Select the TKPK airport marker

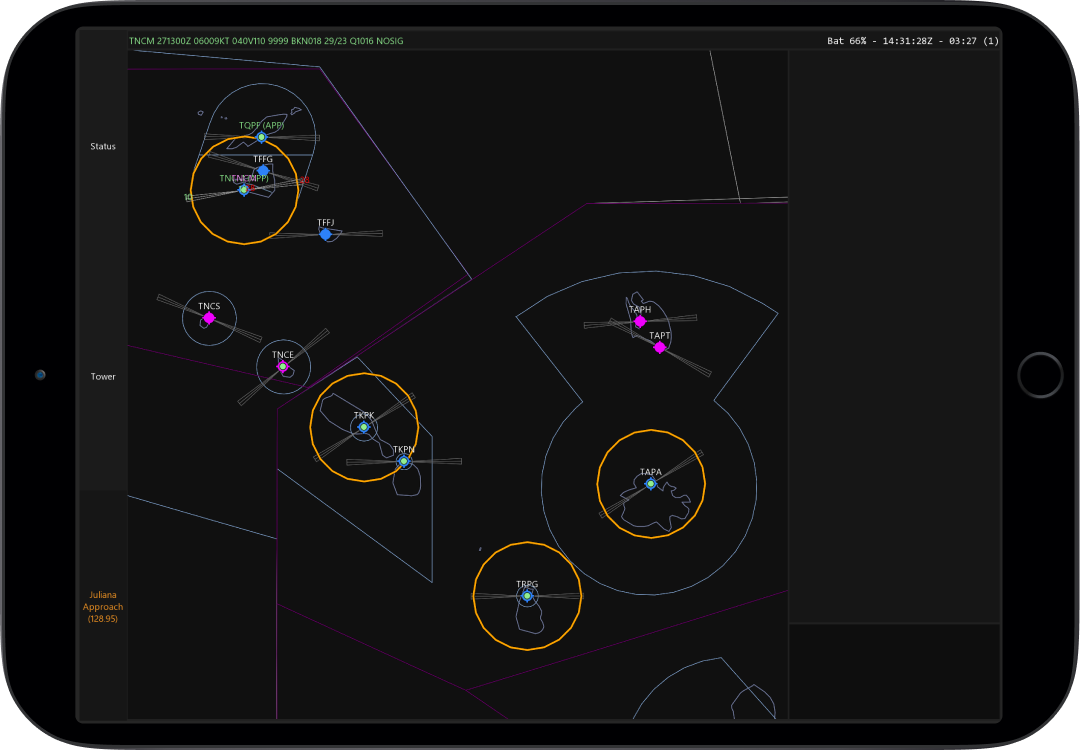[364, 427]
